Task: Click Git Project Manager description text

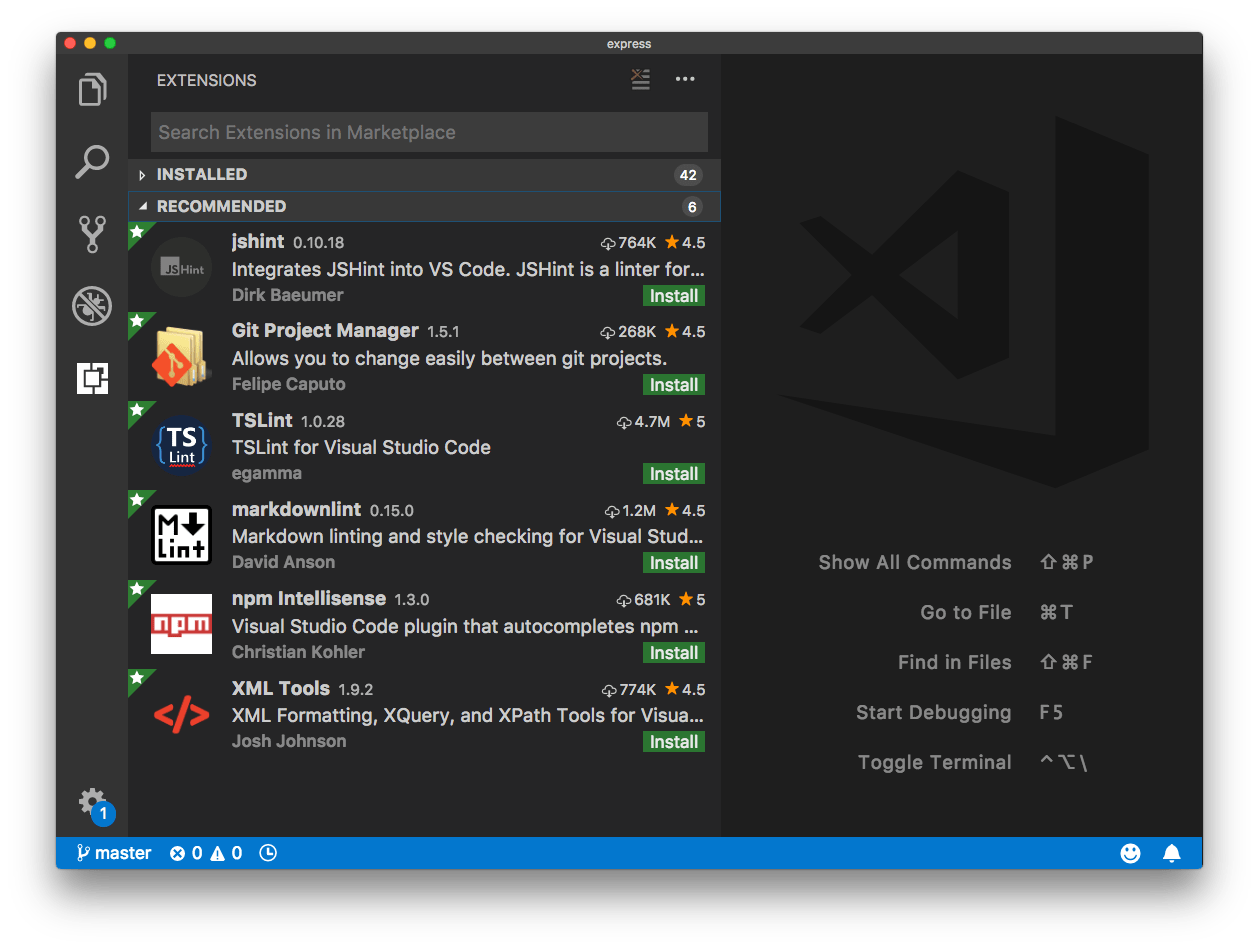Action: (449, 358)
